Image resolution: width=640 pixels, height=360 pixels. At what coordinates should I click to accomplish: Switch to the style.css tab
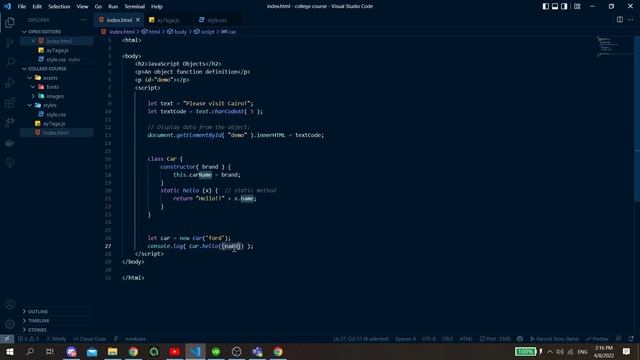pos(217,20)
